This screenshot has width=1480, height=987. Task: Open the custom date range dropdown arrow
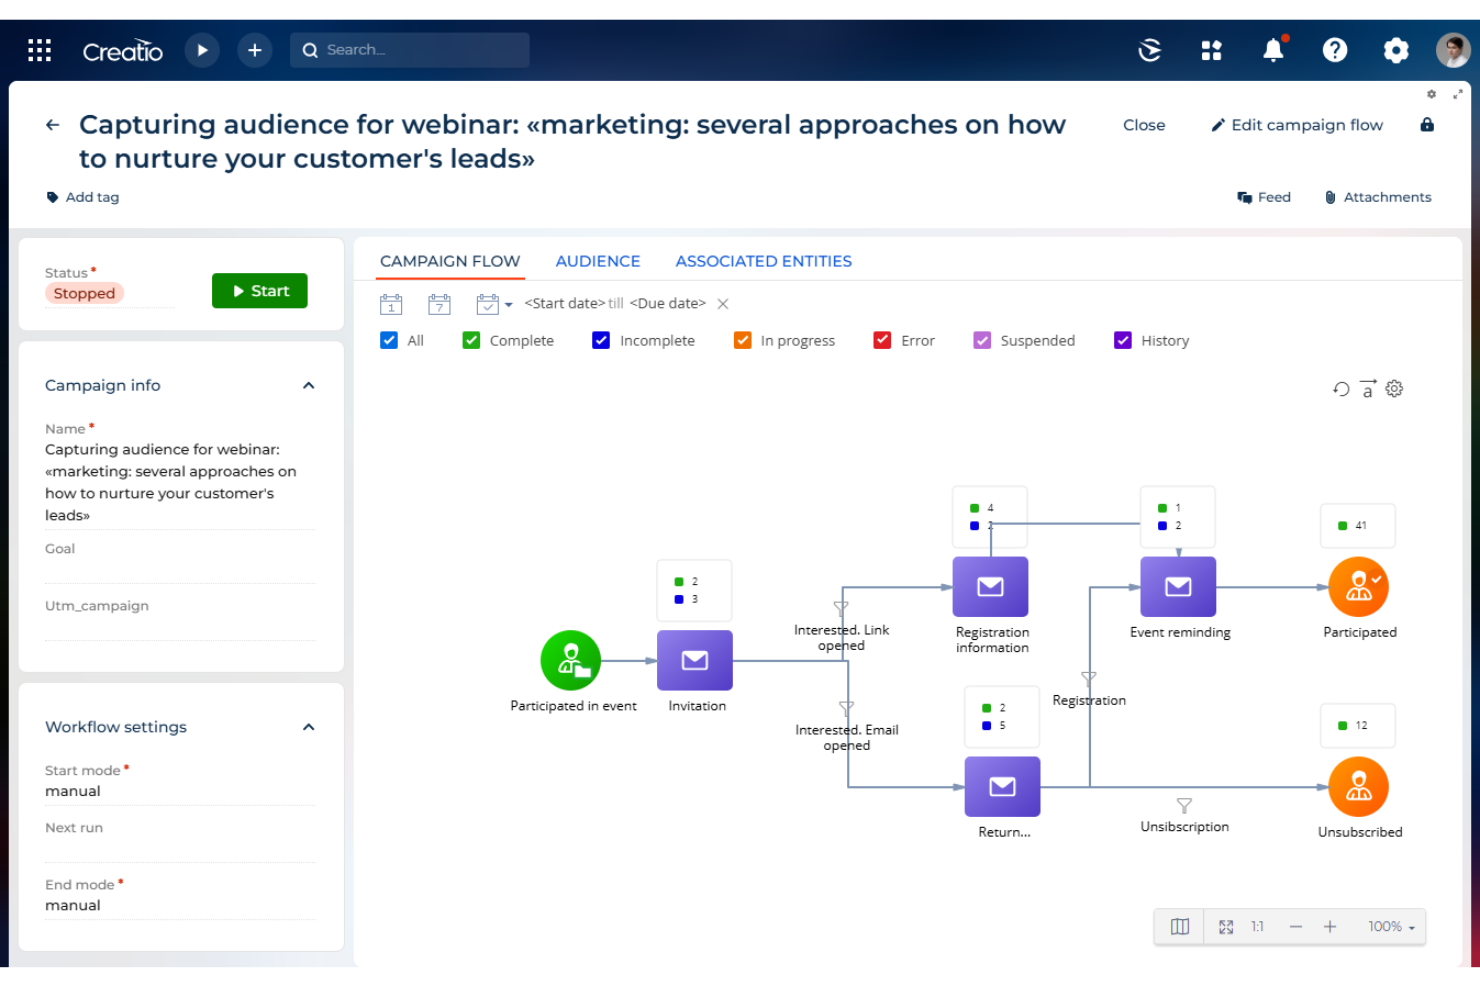(x=509, y=304)
